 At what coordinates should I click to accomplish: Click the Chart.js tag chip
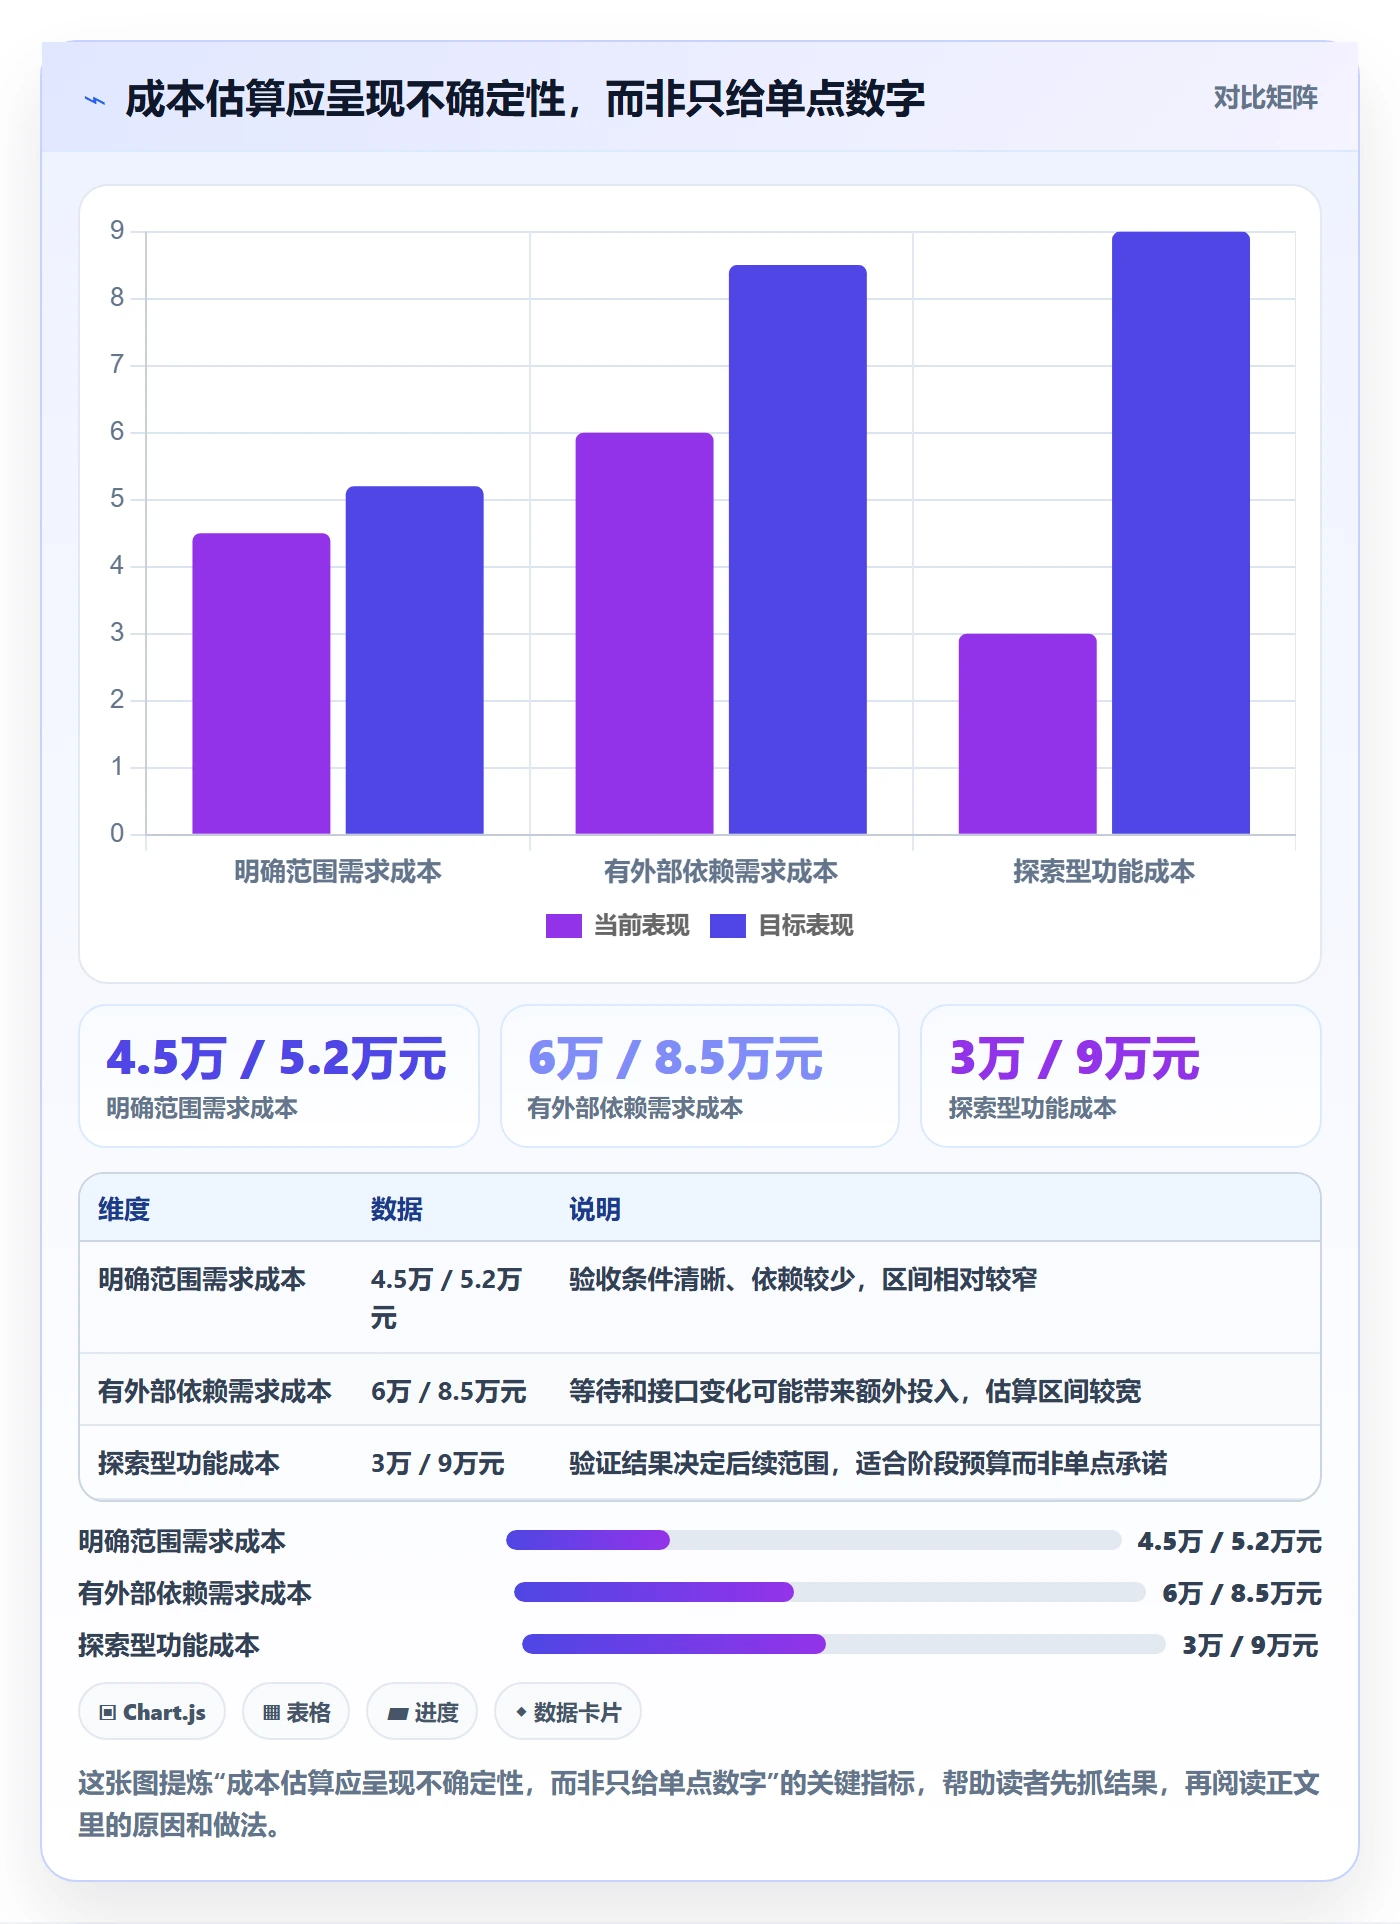(152, 1712)
